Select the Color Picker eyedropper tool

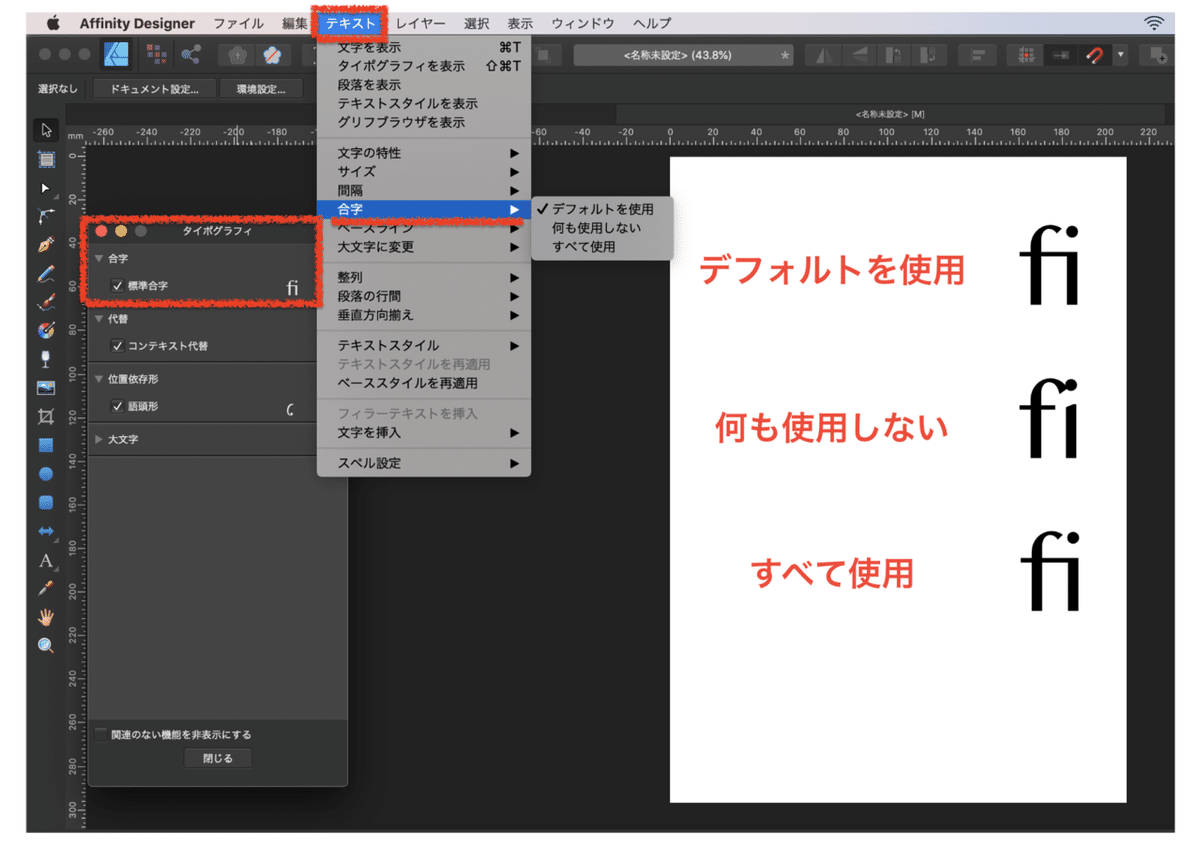point(46,588)
